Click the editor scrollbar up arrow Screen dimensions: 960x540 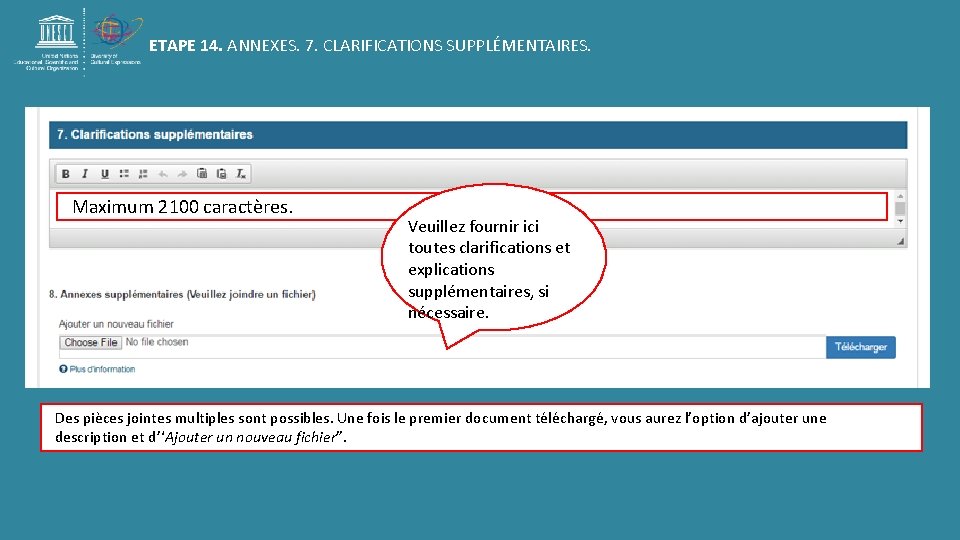tap(900, 196)
